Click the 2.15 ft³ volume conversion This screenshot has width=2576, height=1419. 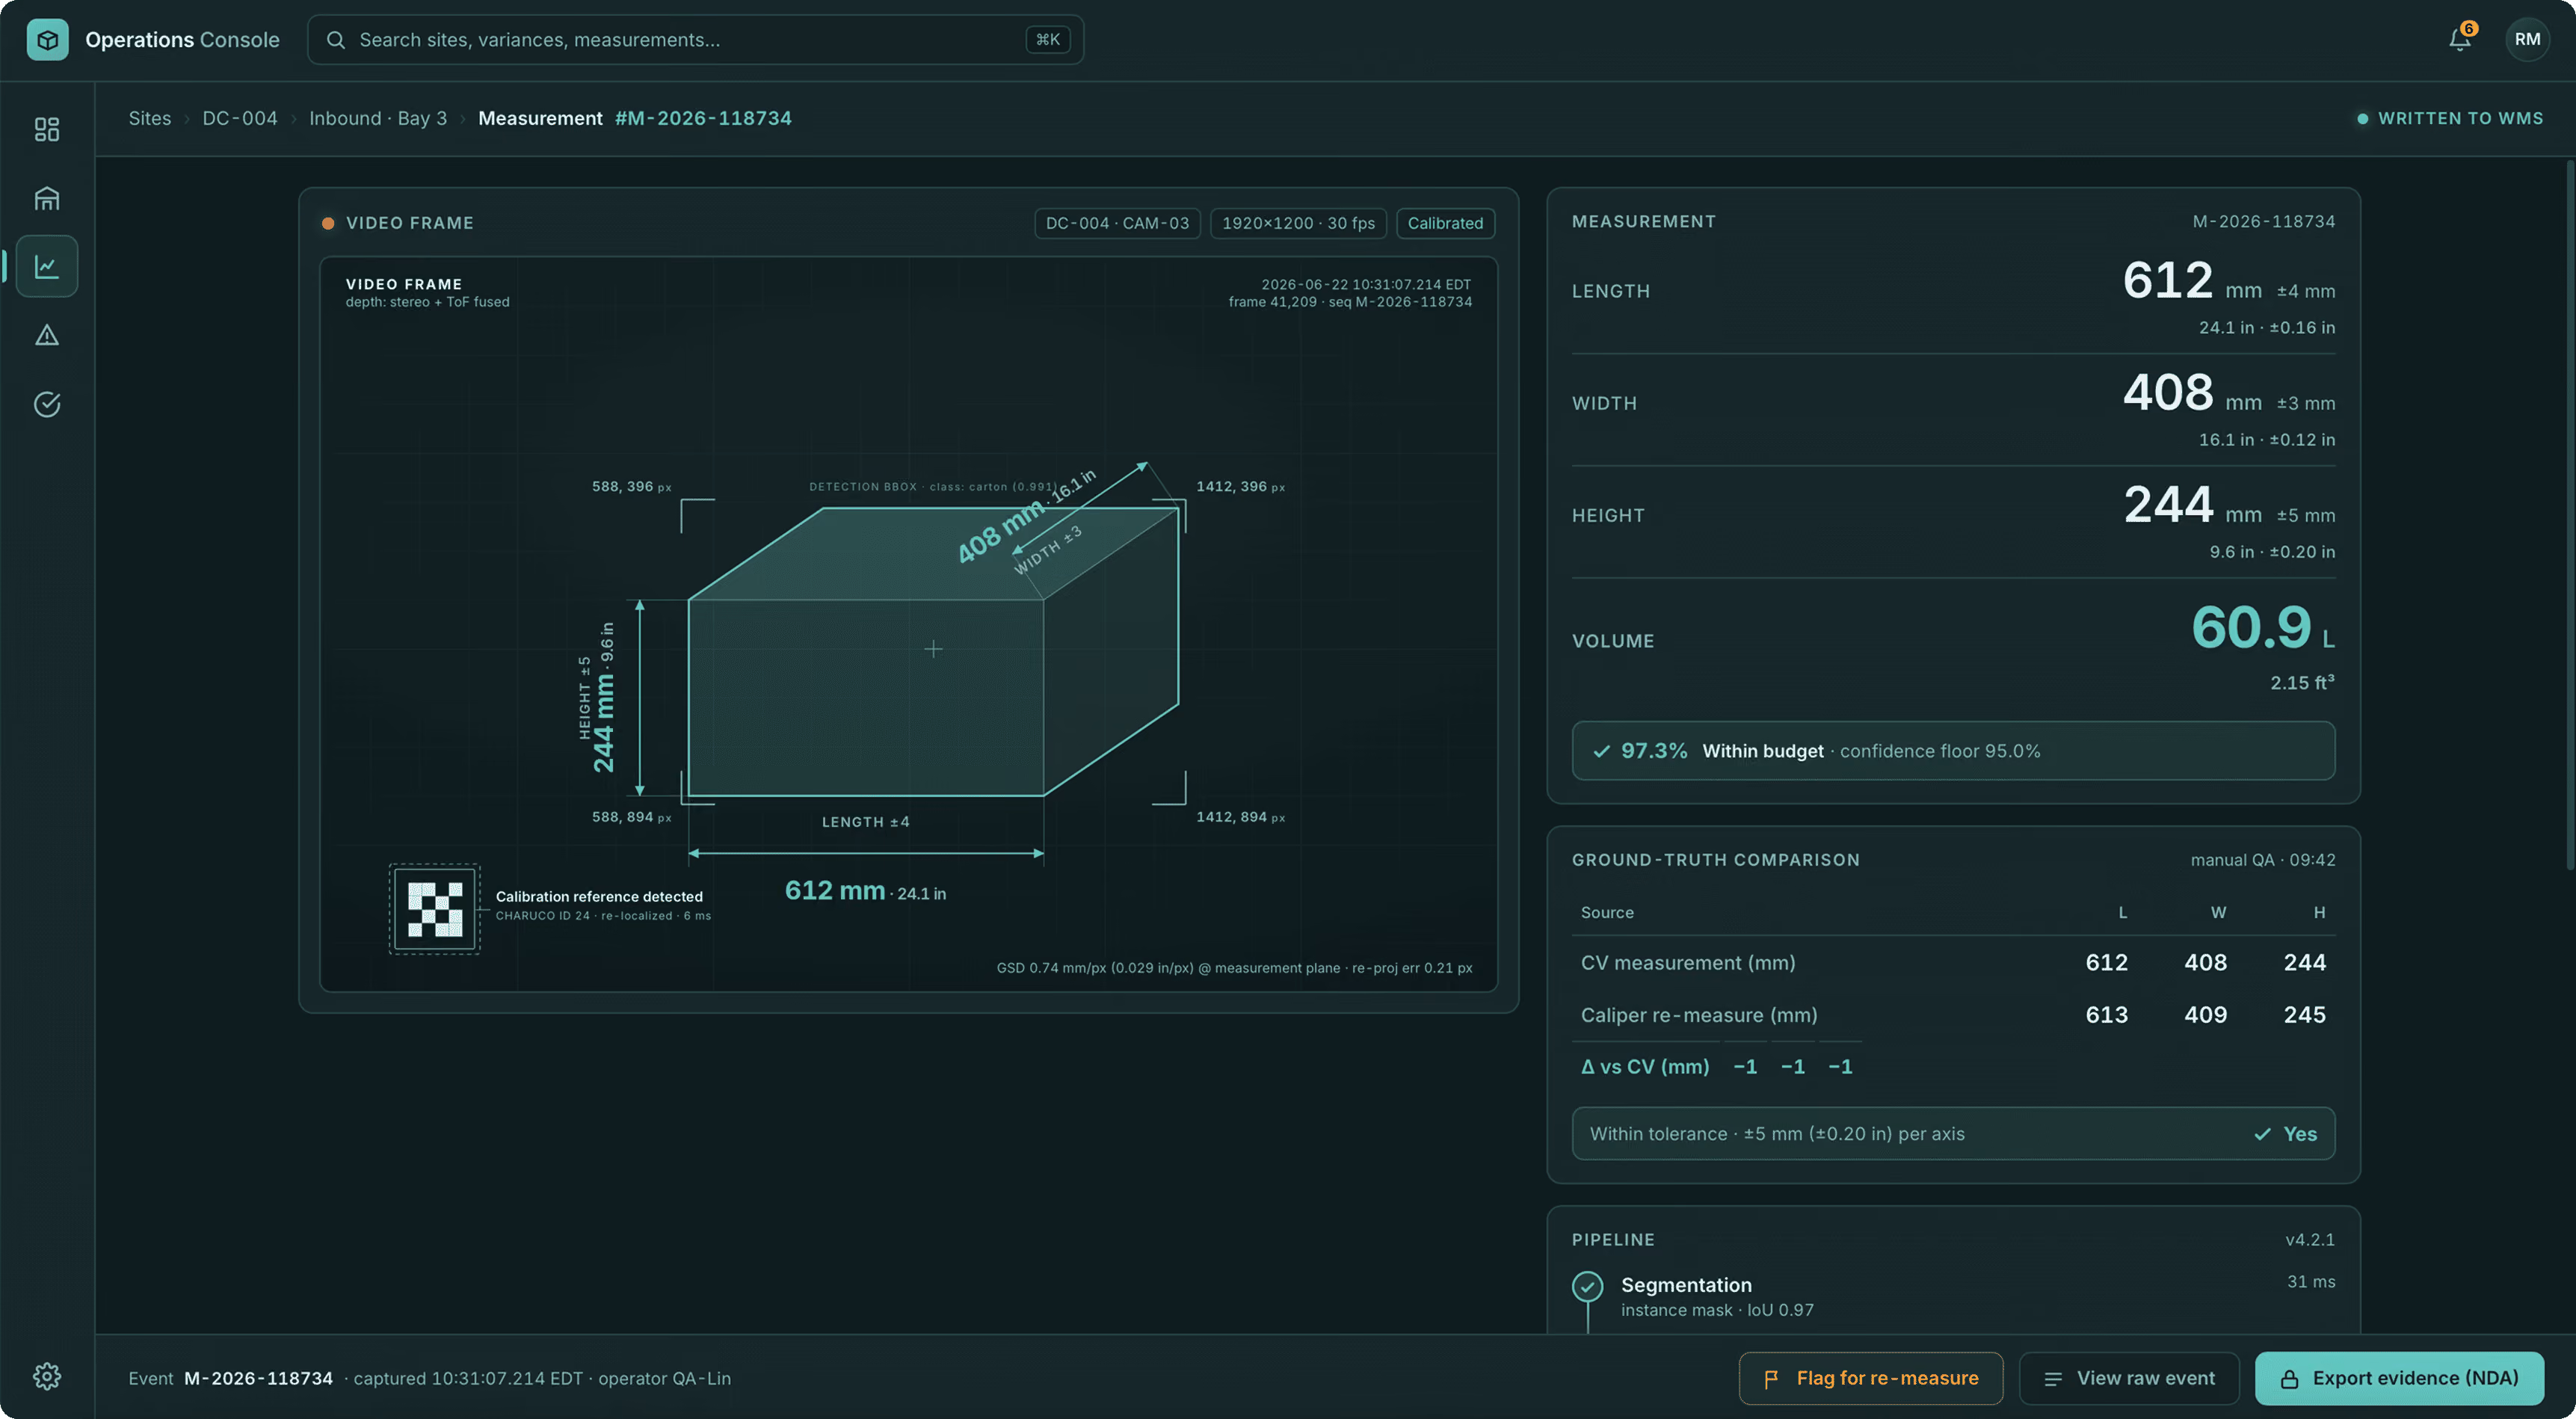(2302, 682)
